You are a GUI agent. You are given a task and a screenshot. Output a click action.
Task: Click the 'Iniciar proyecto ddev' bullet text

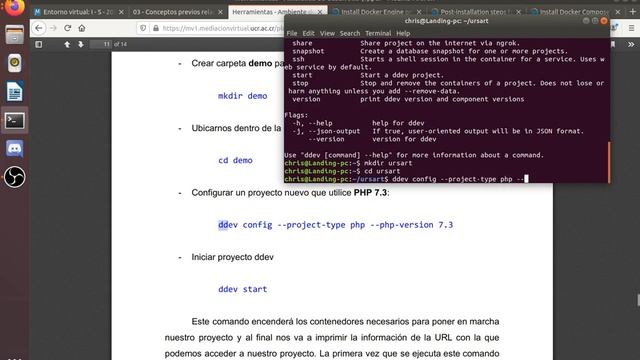click(x=233, y=257)
